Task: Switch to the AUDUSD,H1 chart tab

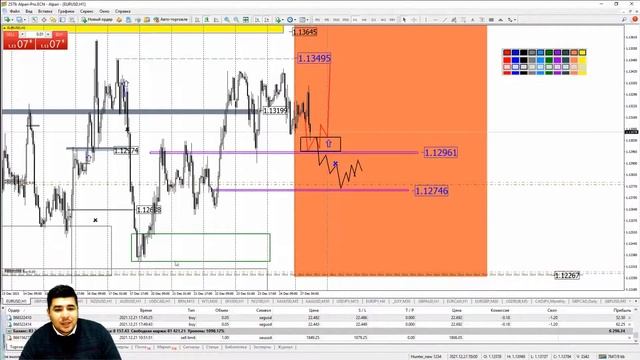Action: tap(130, 301)
